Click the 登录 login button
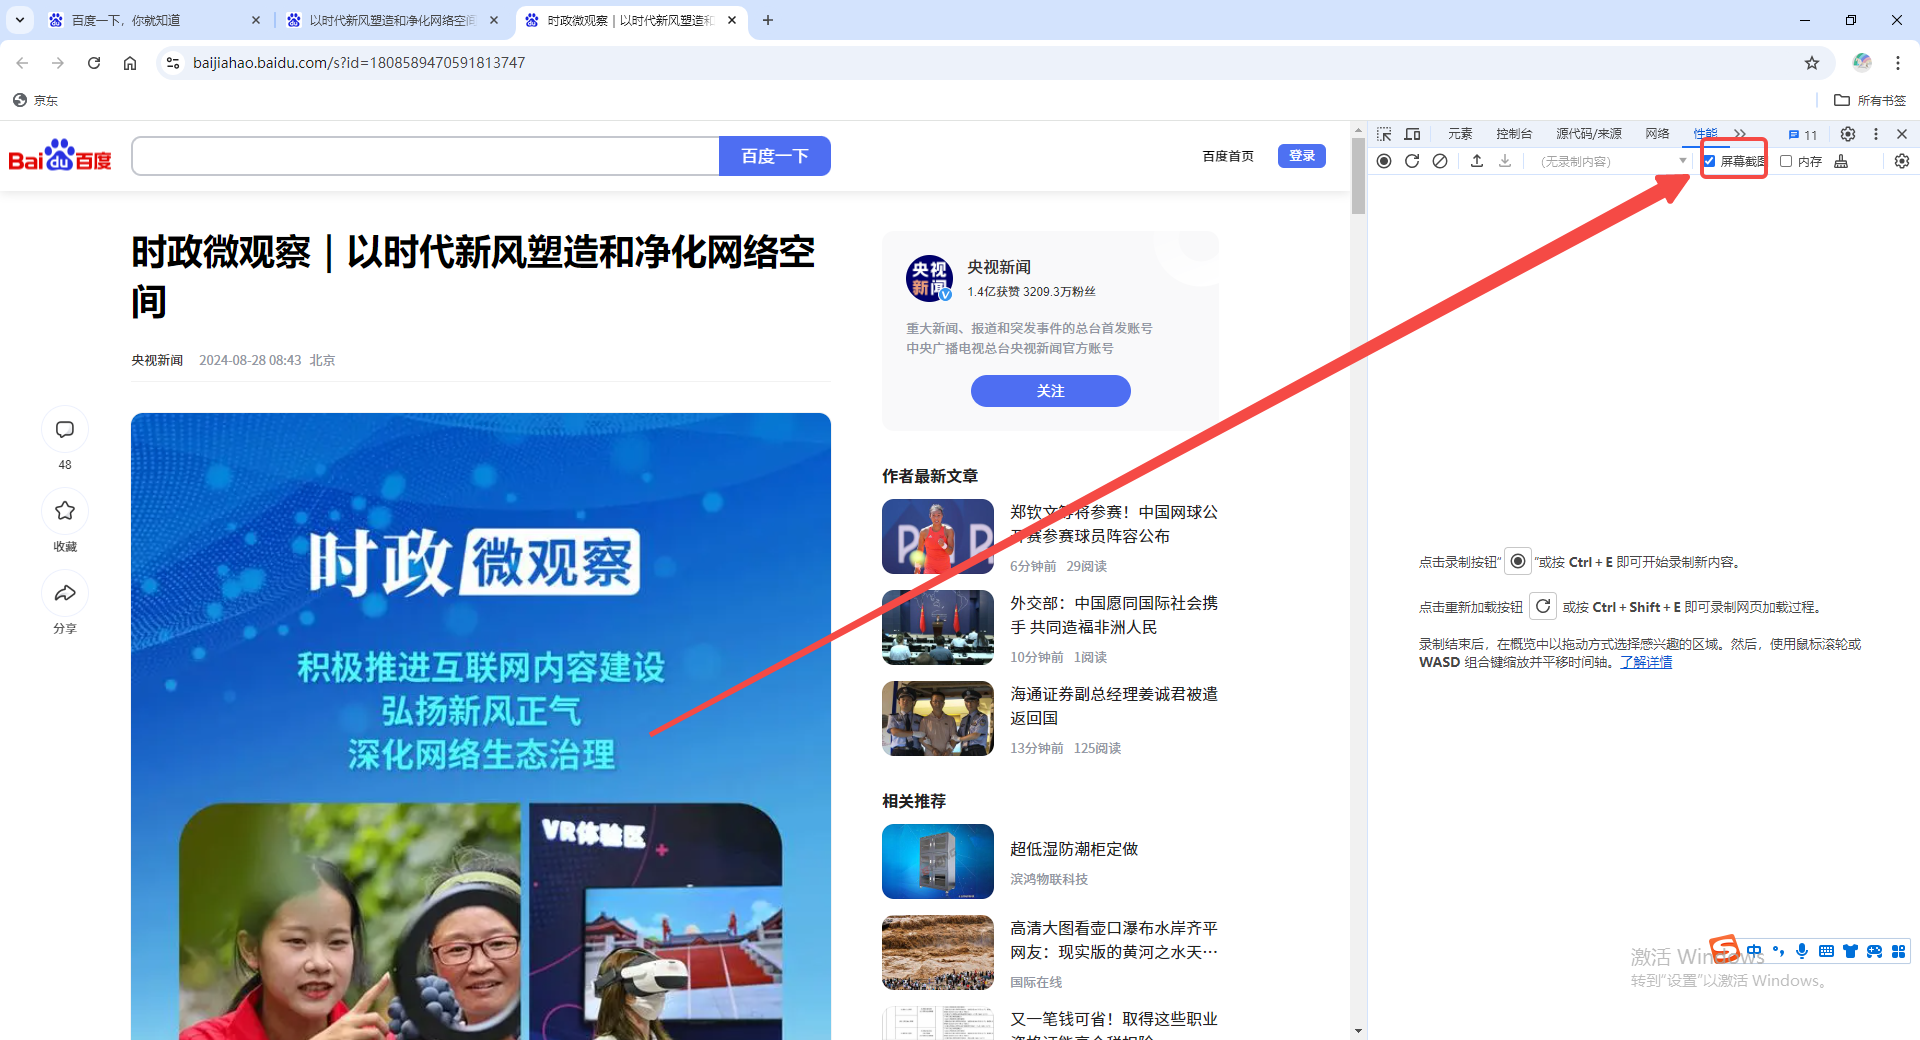 pos(1302,156)
